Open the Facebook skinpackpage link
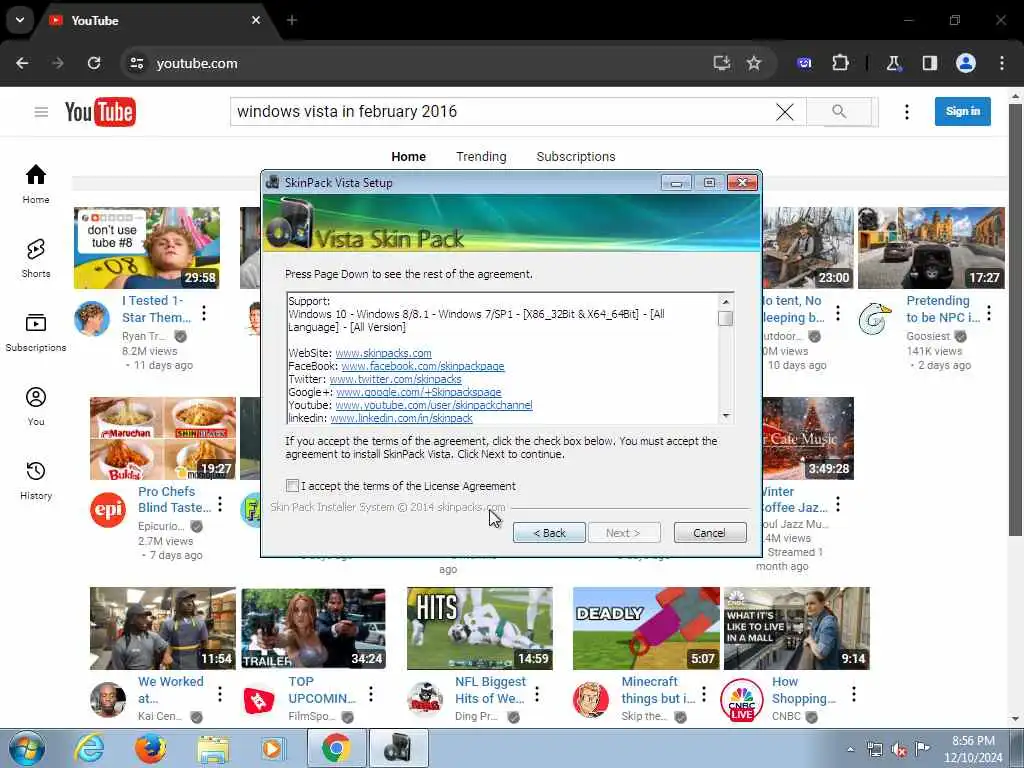This screenshot has width=1024, height=768. tap(423, 366)
